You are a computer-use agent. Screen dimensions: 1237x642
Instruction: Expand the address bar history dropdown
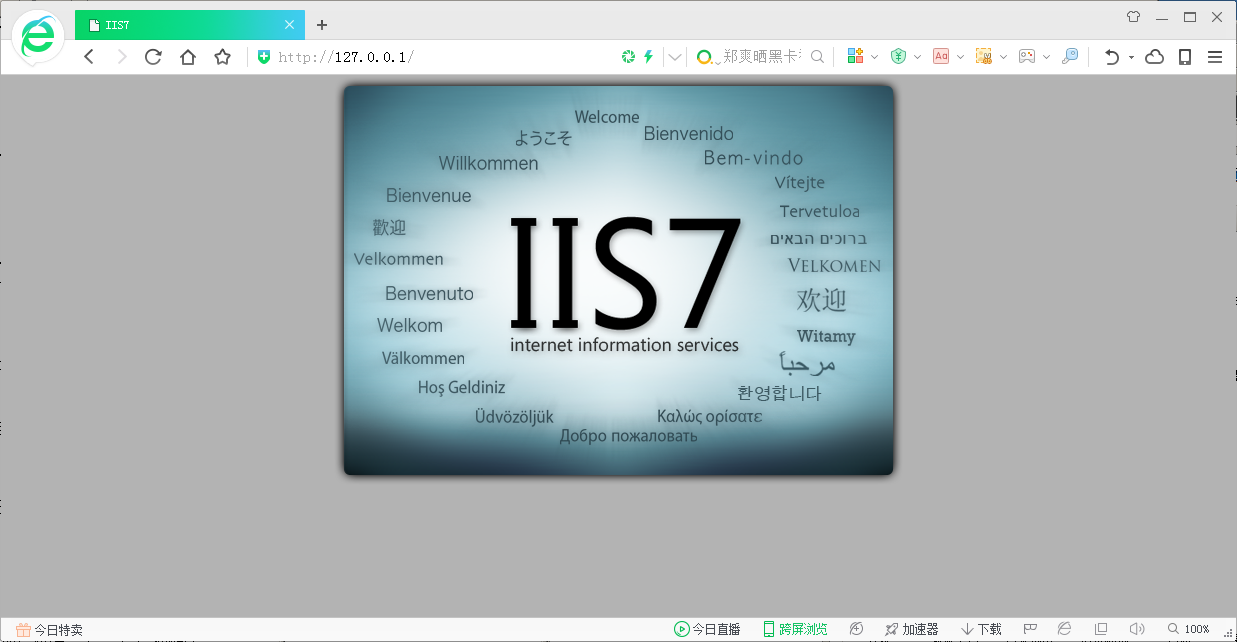coord(675,57)
